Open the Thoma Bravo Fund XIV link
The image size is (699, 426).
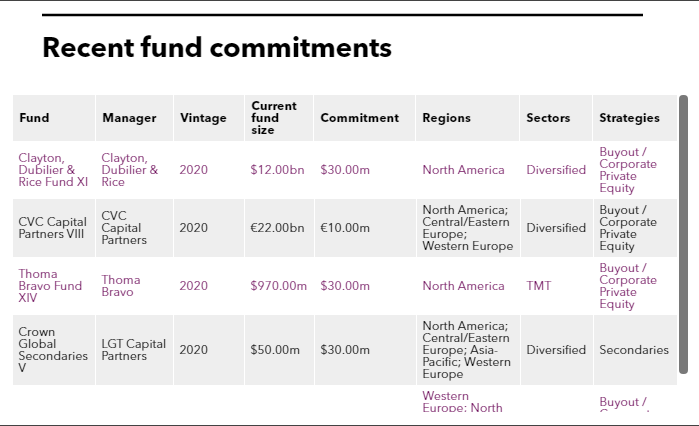pyautogui.click(x=50, y=285)
